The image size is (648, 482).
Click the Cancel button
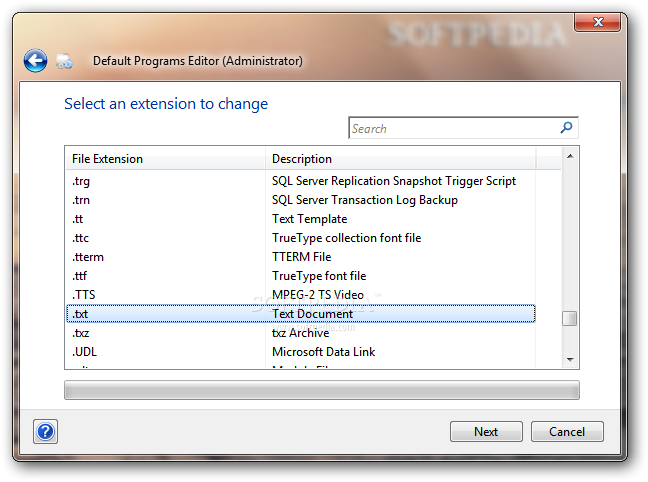point(567,432)
